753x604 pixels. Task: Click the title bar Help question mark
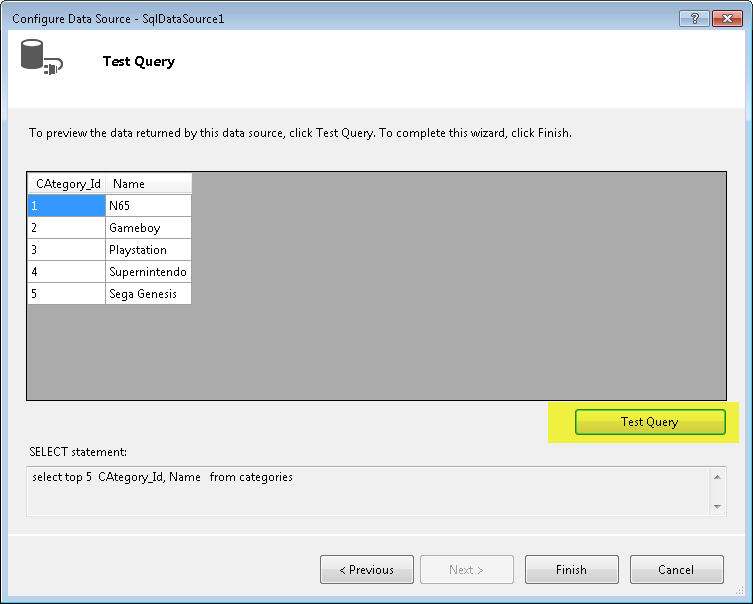point(693,19)
